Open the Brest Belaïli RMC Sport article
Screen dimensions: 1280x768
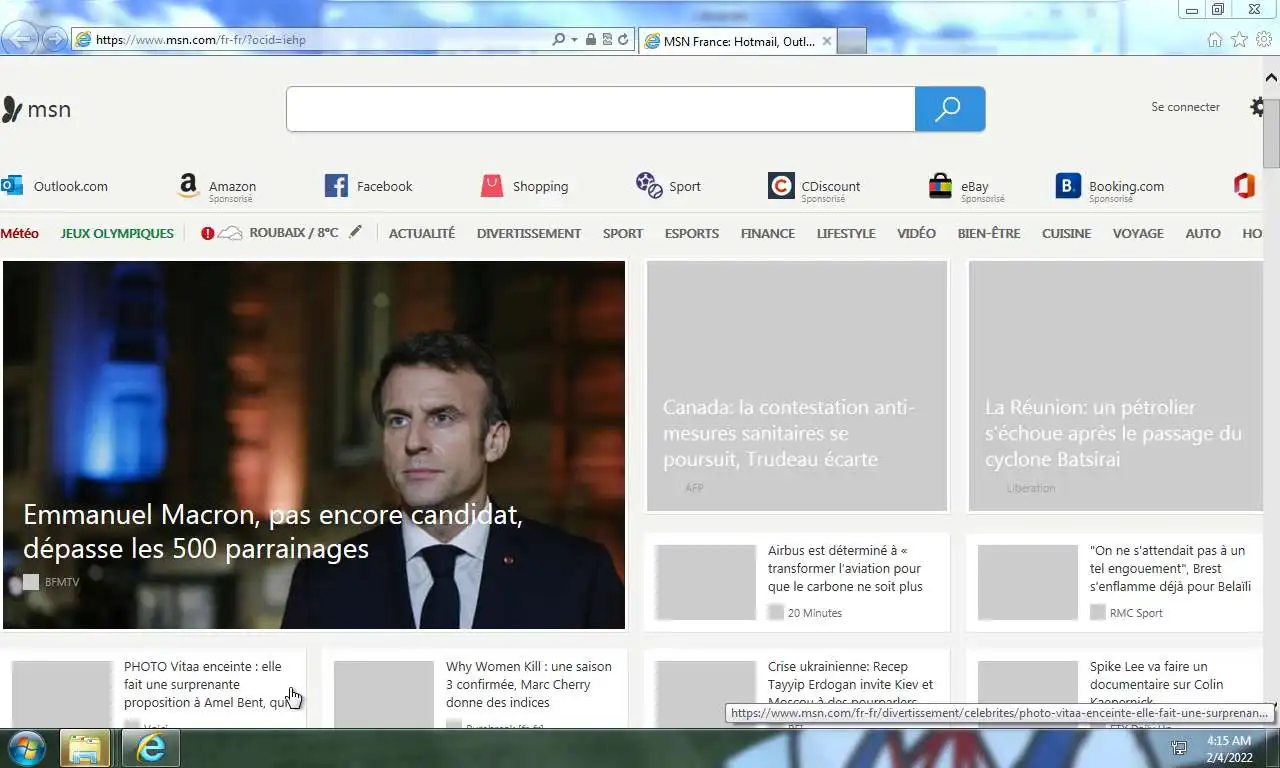coord(1170,568)
